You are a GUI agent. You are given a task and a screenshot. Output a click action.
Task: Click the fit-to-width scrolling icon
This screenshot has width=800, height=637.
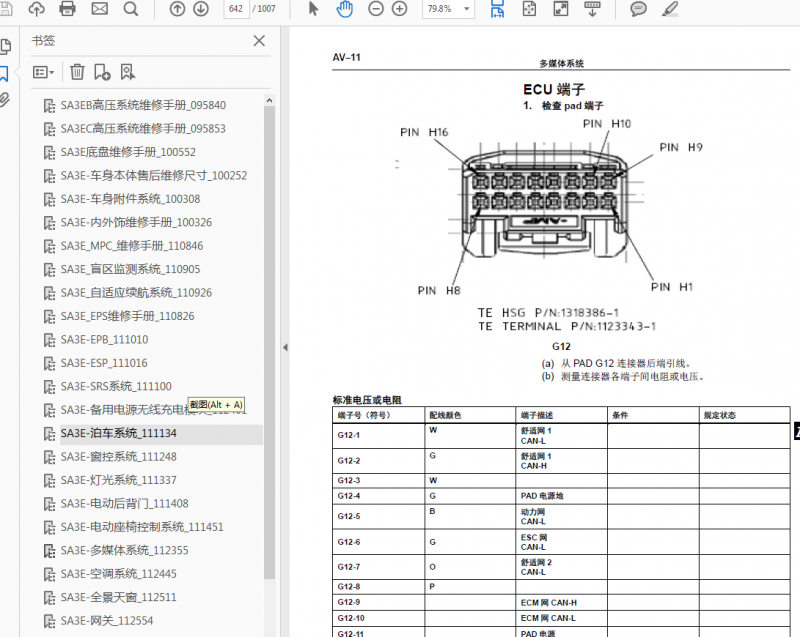(x=497, y=8)
